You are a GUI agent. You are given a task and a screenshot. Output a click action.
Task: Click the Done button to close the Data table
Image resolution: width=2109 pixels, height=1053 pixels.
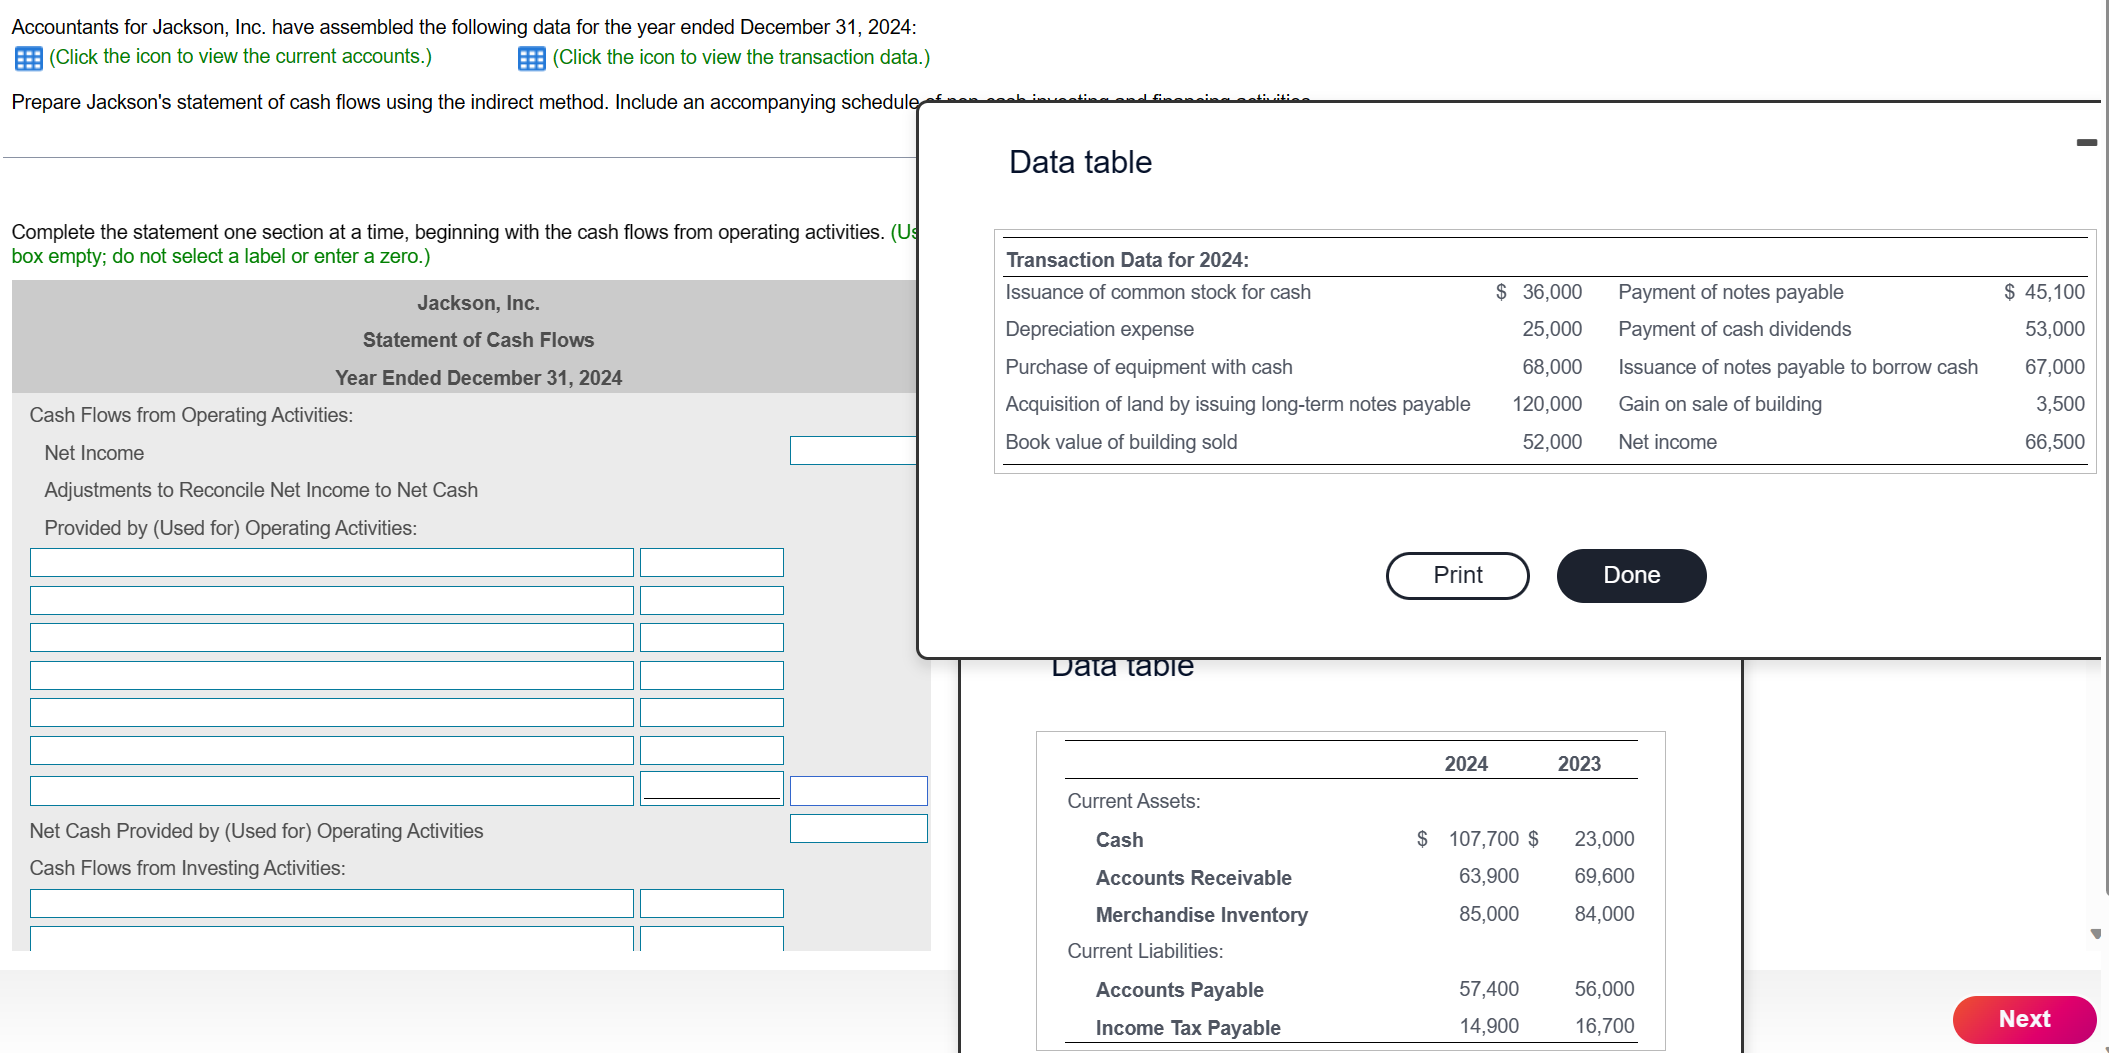pos(1630,575)
